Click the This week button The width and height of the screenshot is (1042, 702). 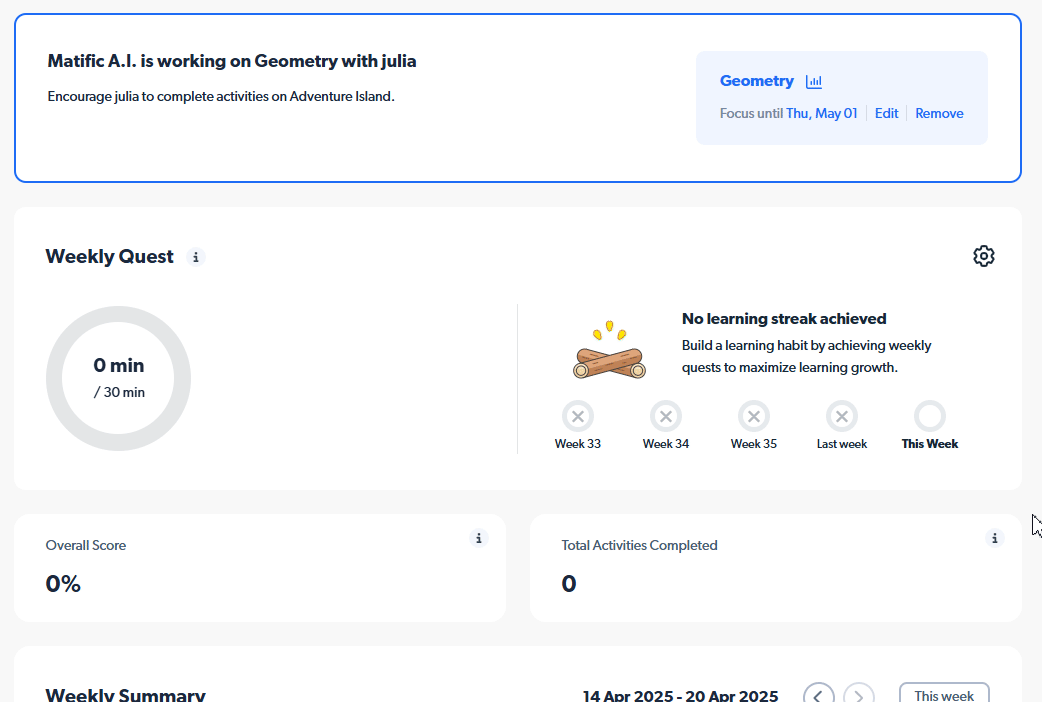(944, 695)
